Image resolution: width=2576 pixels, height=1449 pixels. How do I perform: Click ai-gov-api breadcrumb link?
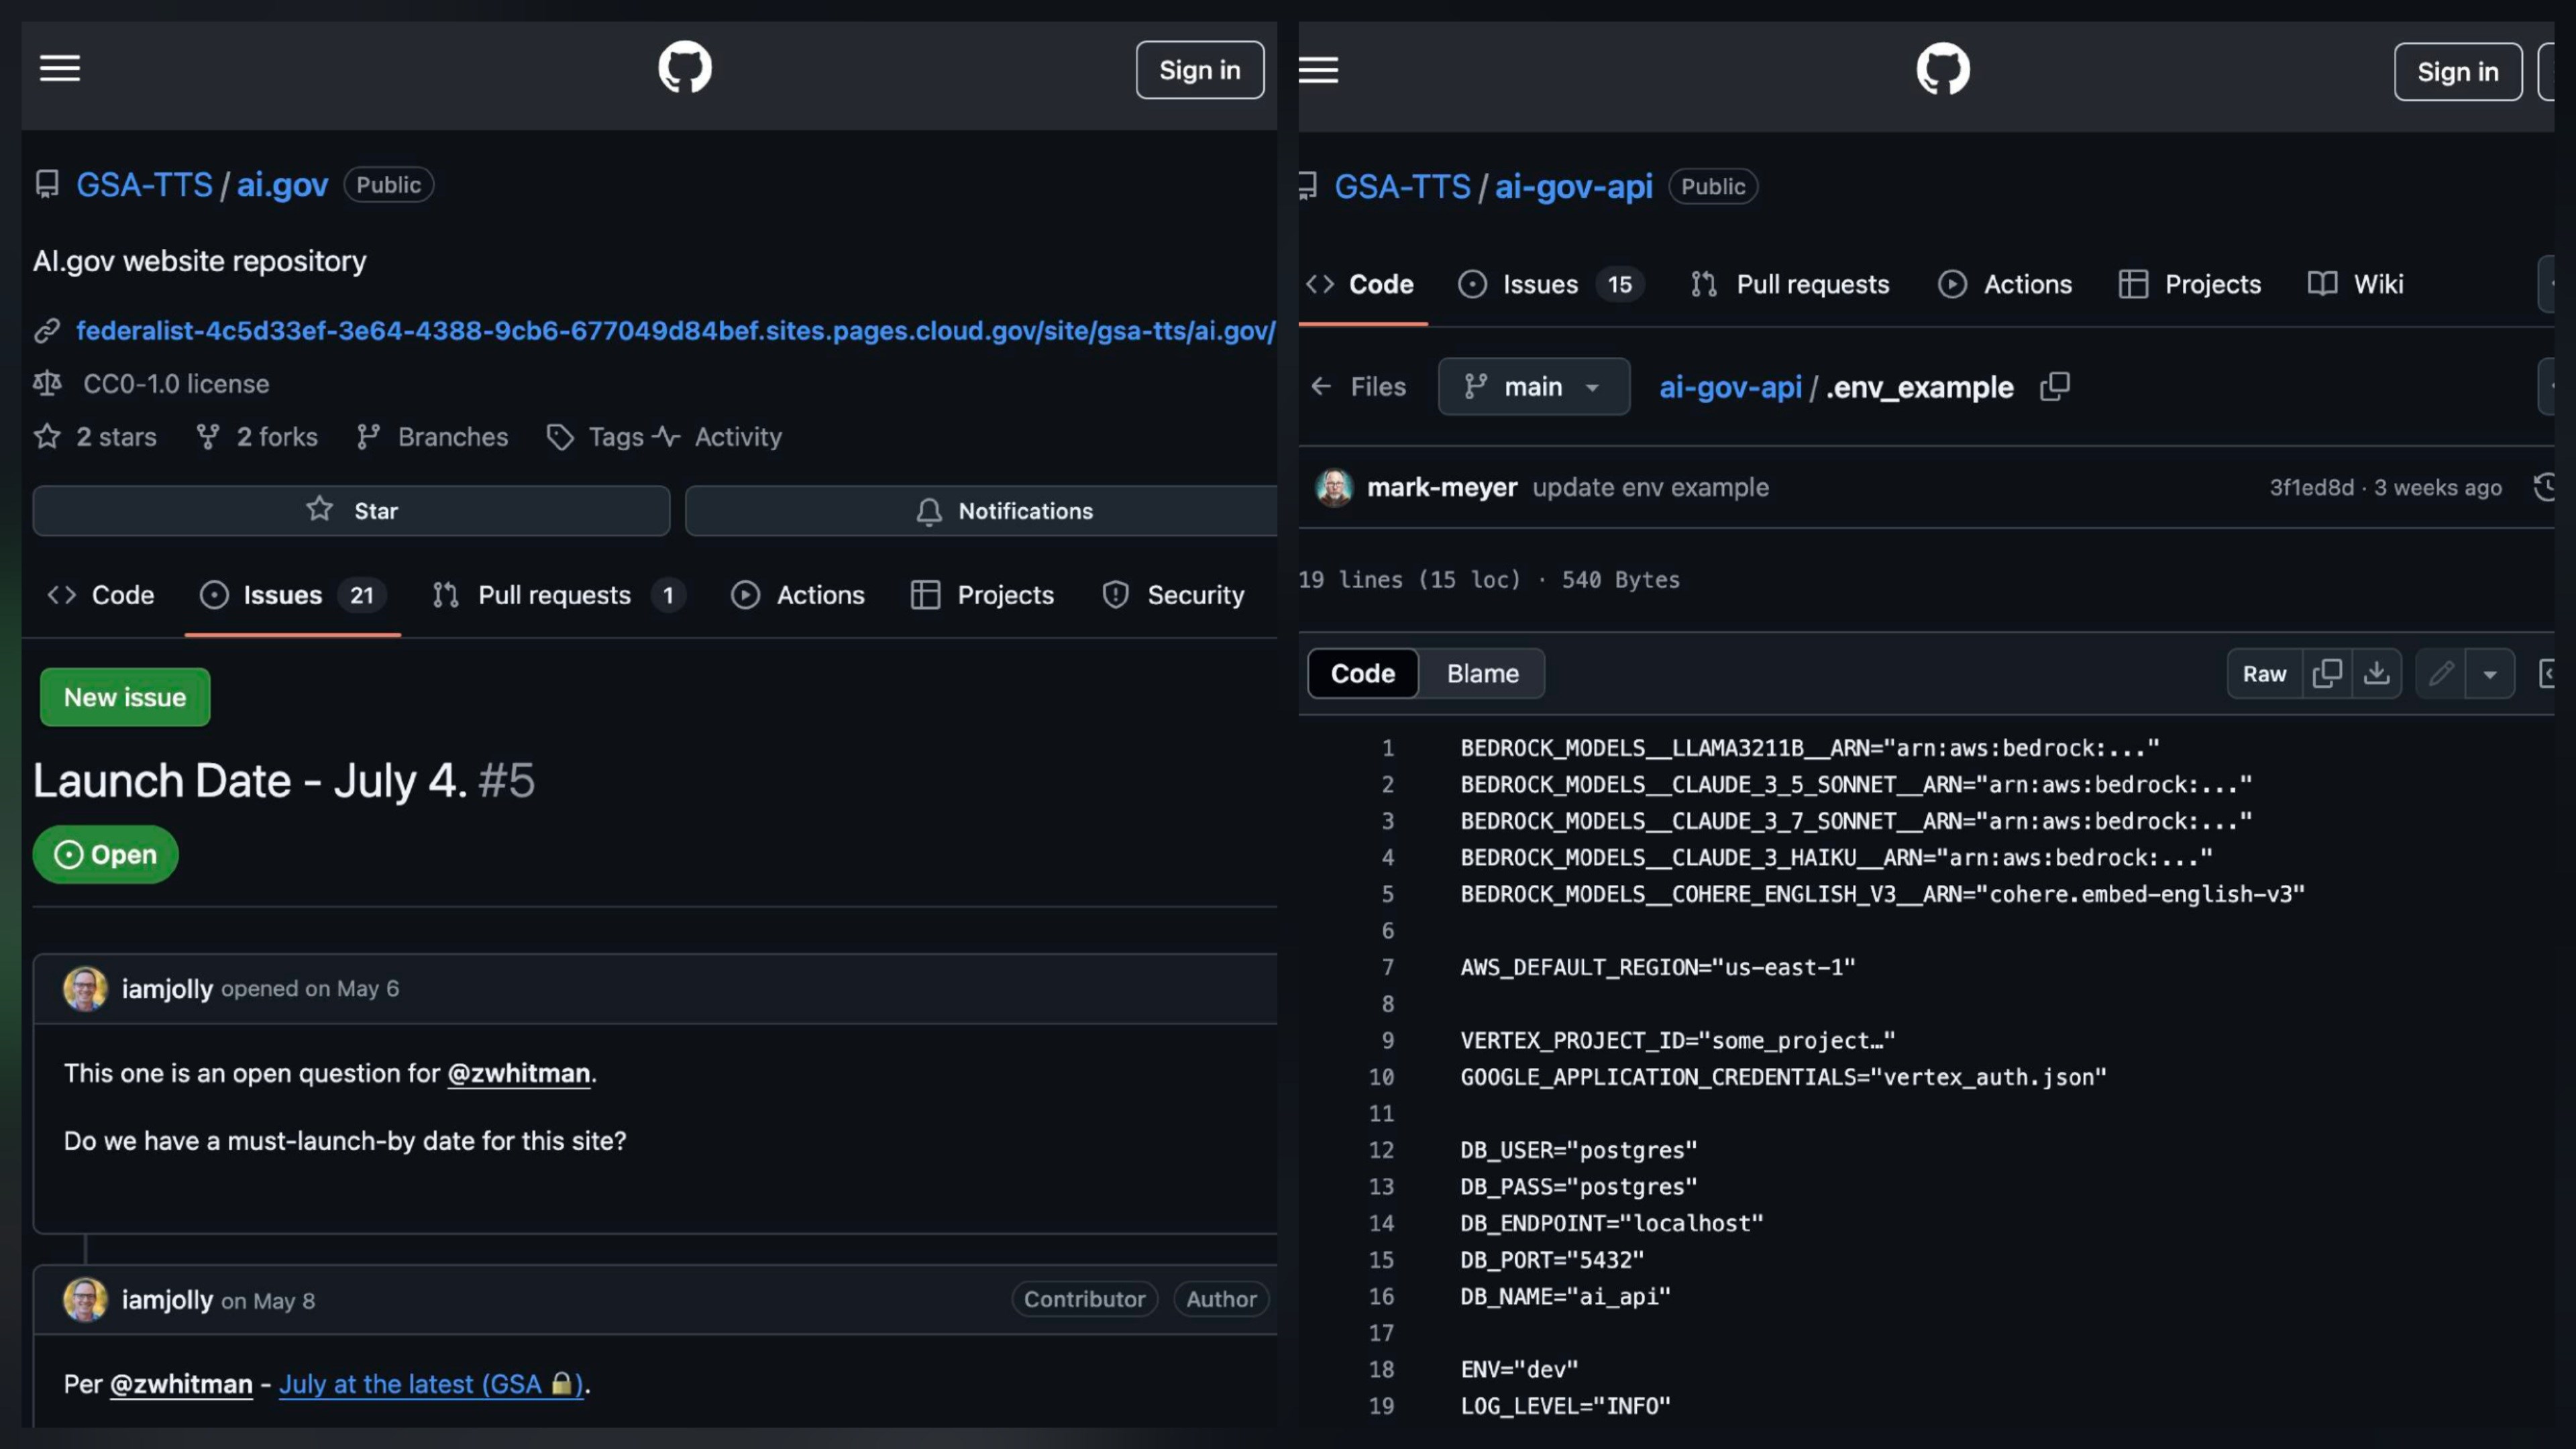(x=1730, y=387)
